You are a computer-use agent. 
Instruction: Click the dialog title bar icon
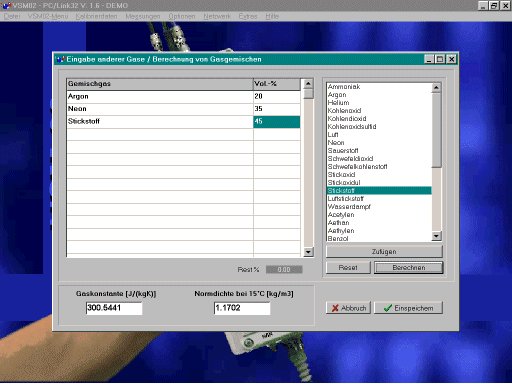click(x=60, y=59)
